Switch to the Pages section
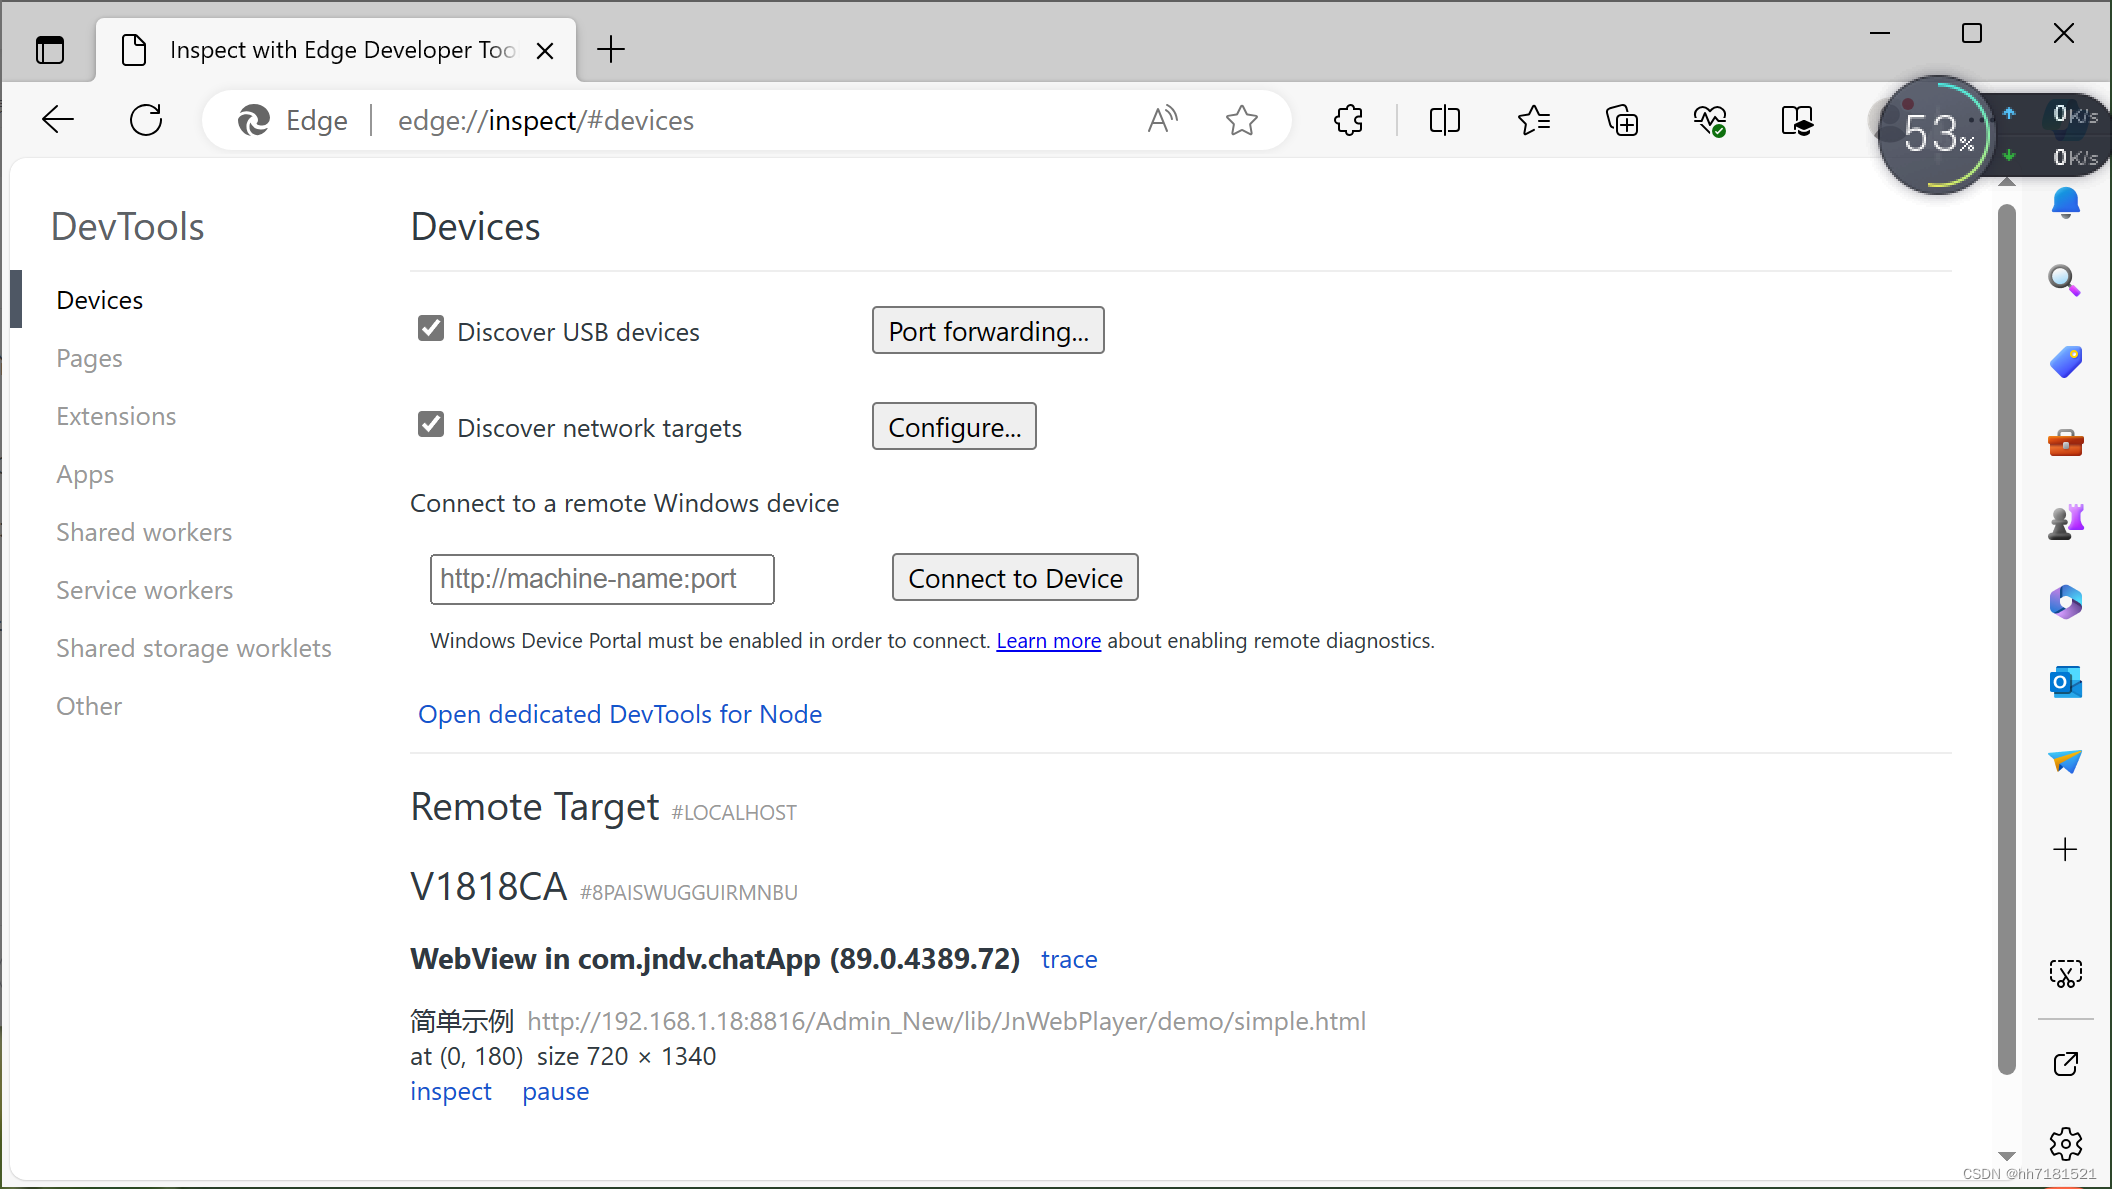The width and height of the screenshot is (2112, 1189). point(89,358)
